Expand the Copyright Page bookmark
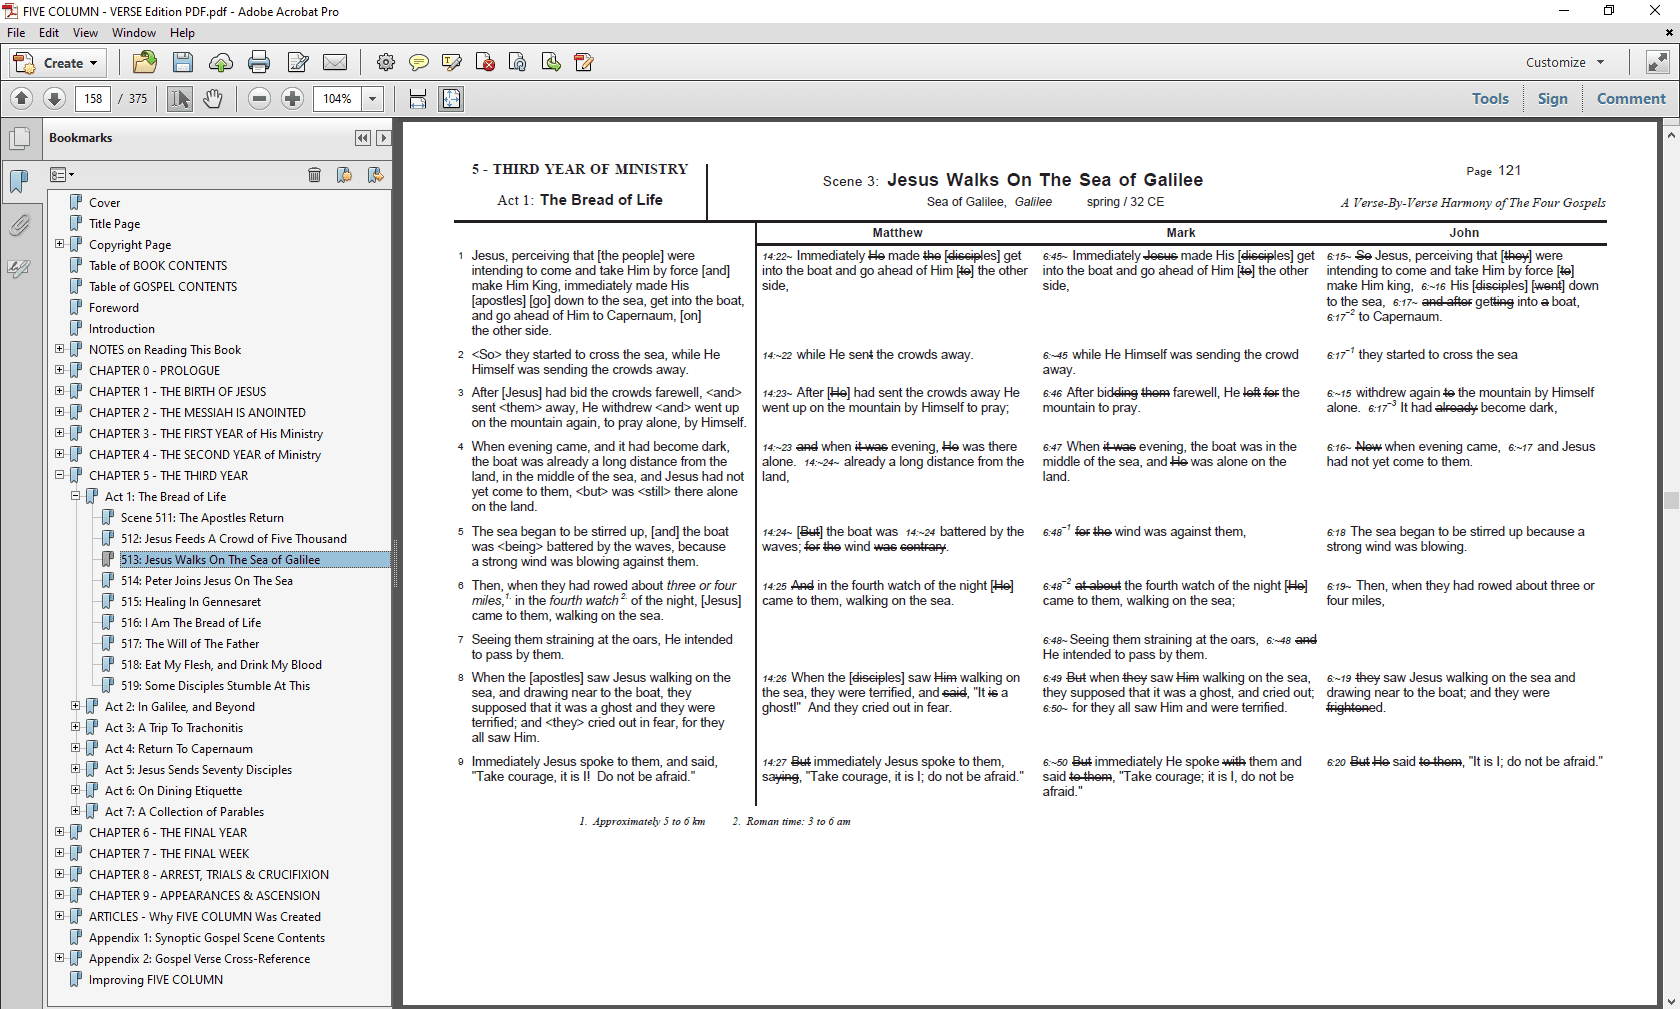 (59, 244)
